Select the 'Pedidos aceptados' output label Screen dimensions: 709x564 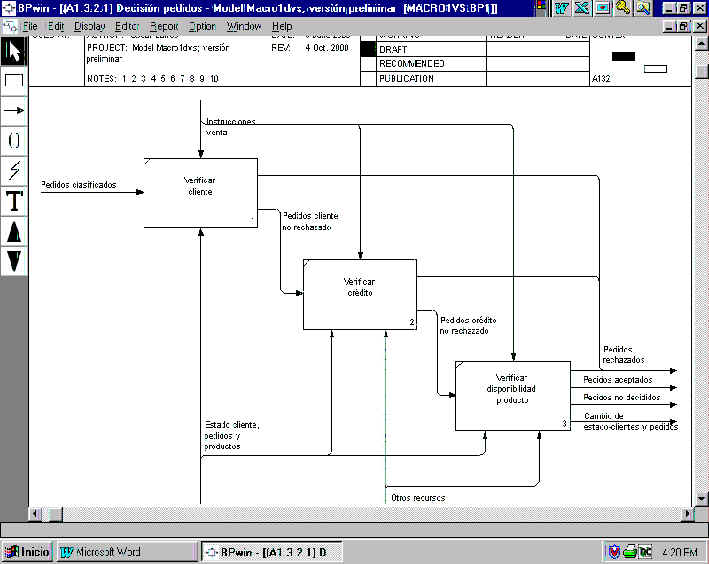tap(618, 380)
